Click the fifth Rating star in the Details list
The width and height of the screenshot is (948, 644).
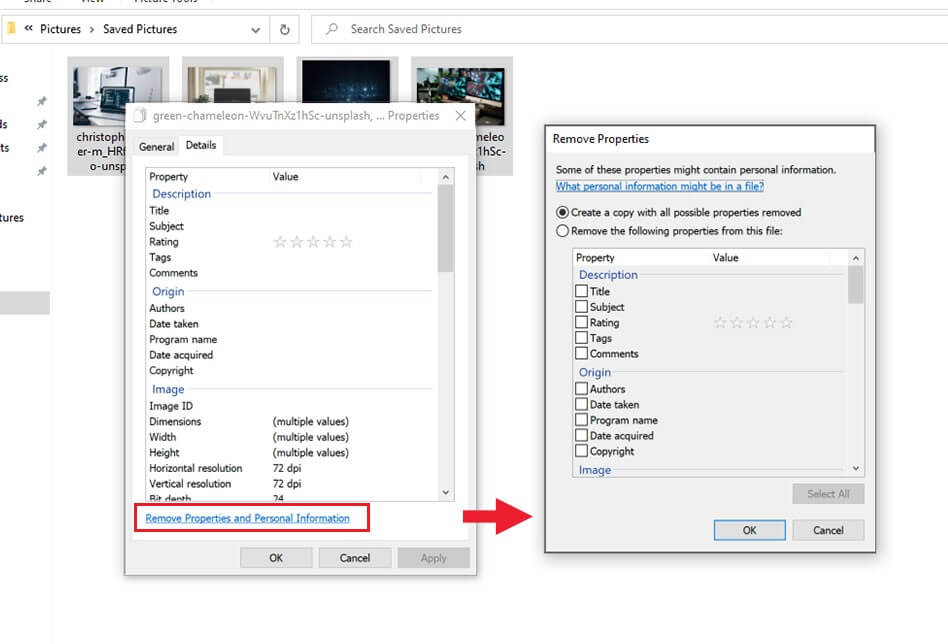(x=346, y=241)
